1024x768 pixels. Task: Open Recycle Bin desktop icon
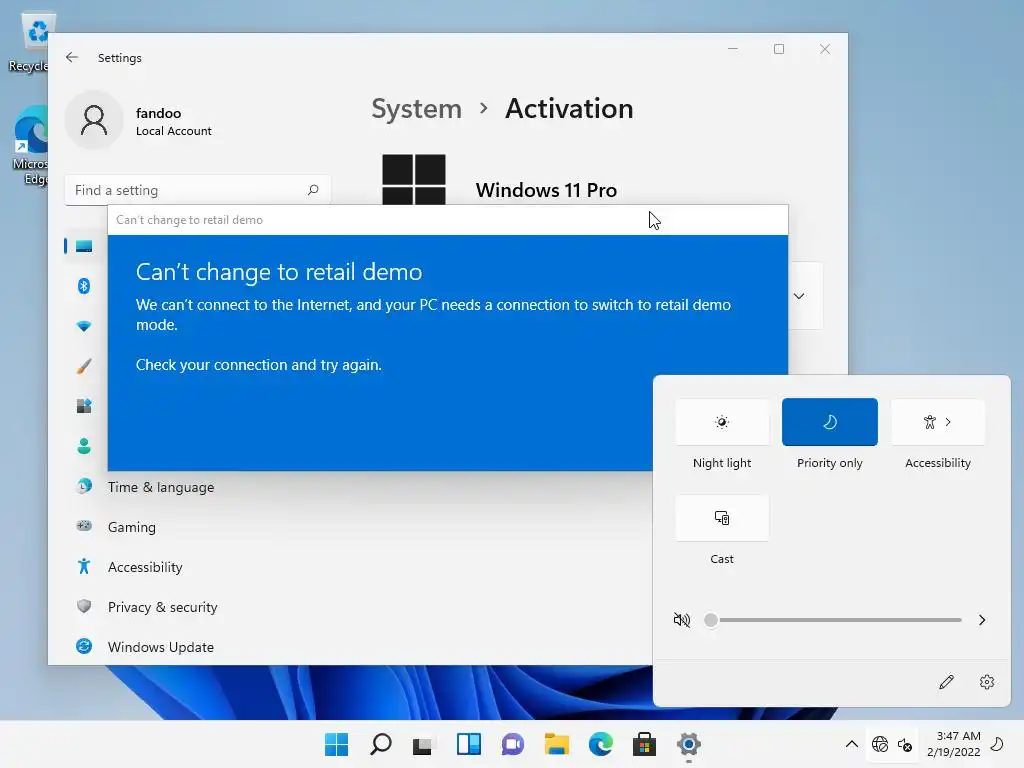coord(31,42)
